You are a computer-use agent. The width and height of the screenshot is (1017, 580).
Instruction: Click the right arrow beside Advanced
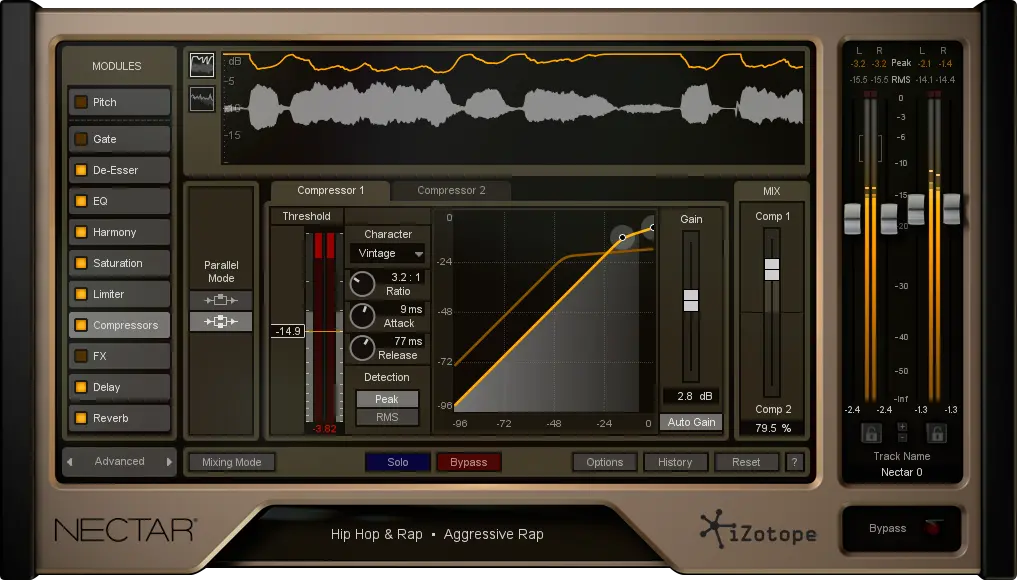pos(169,462)
